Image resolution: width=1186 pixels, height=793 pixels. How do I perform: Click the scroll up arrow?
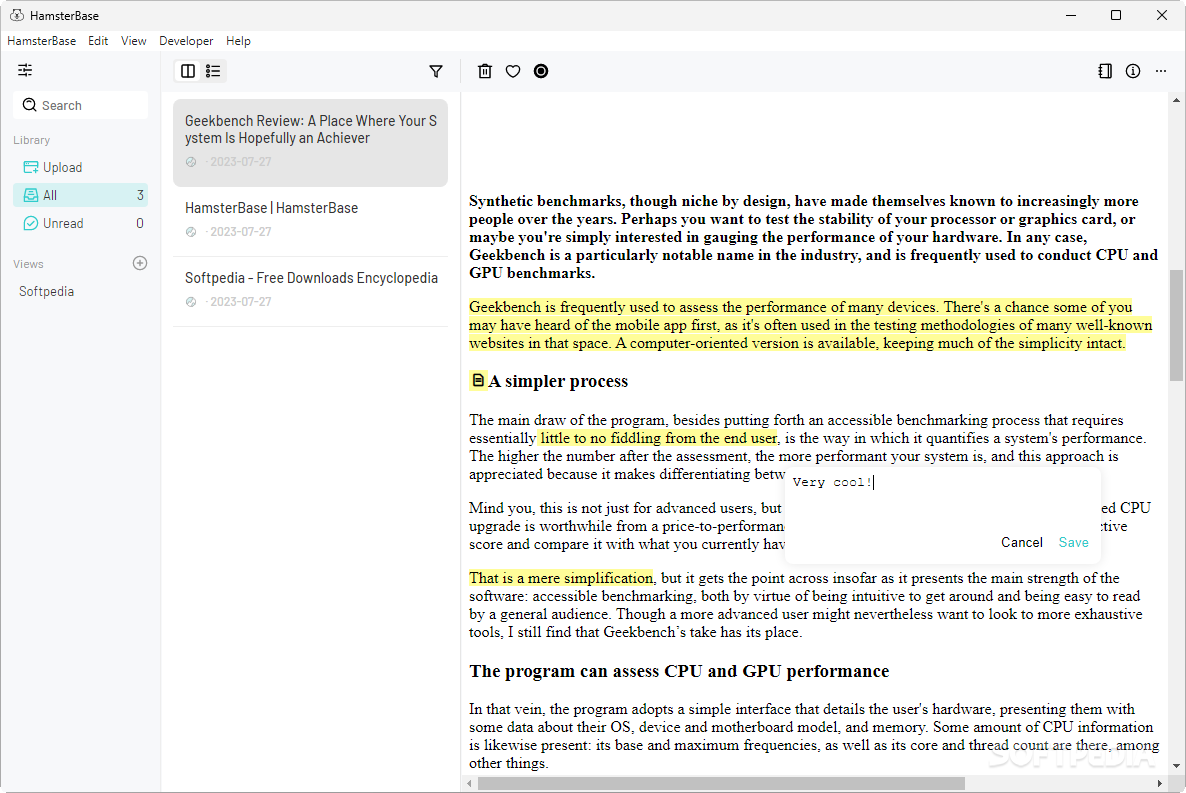pyautogui.click(x=1176, y=100)
